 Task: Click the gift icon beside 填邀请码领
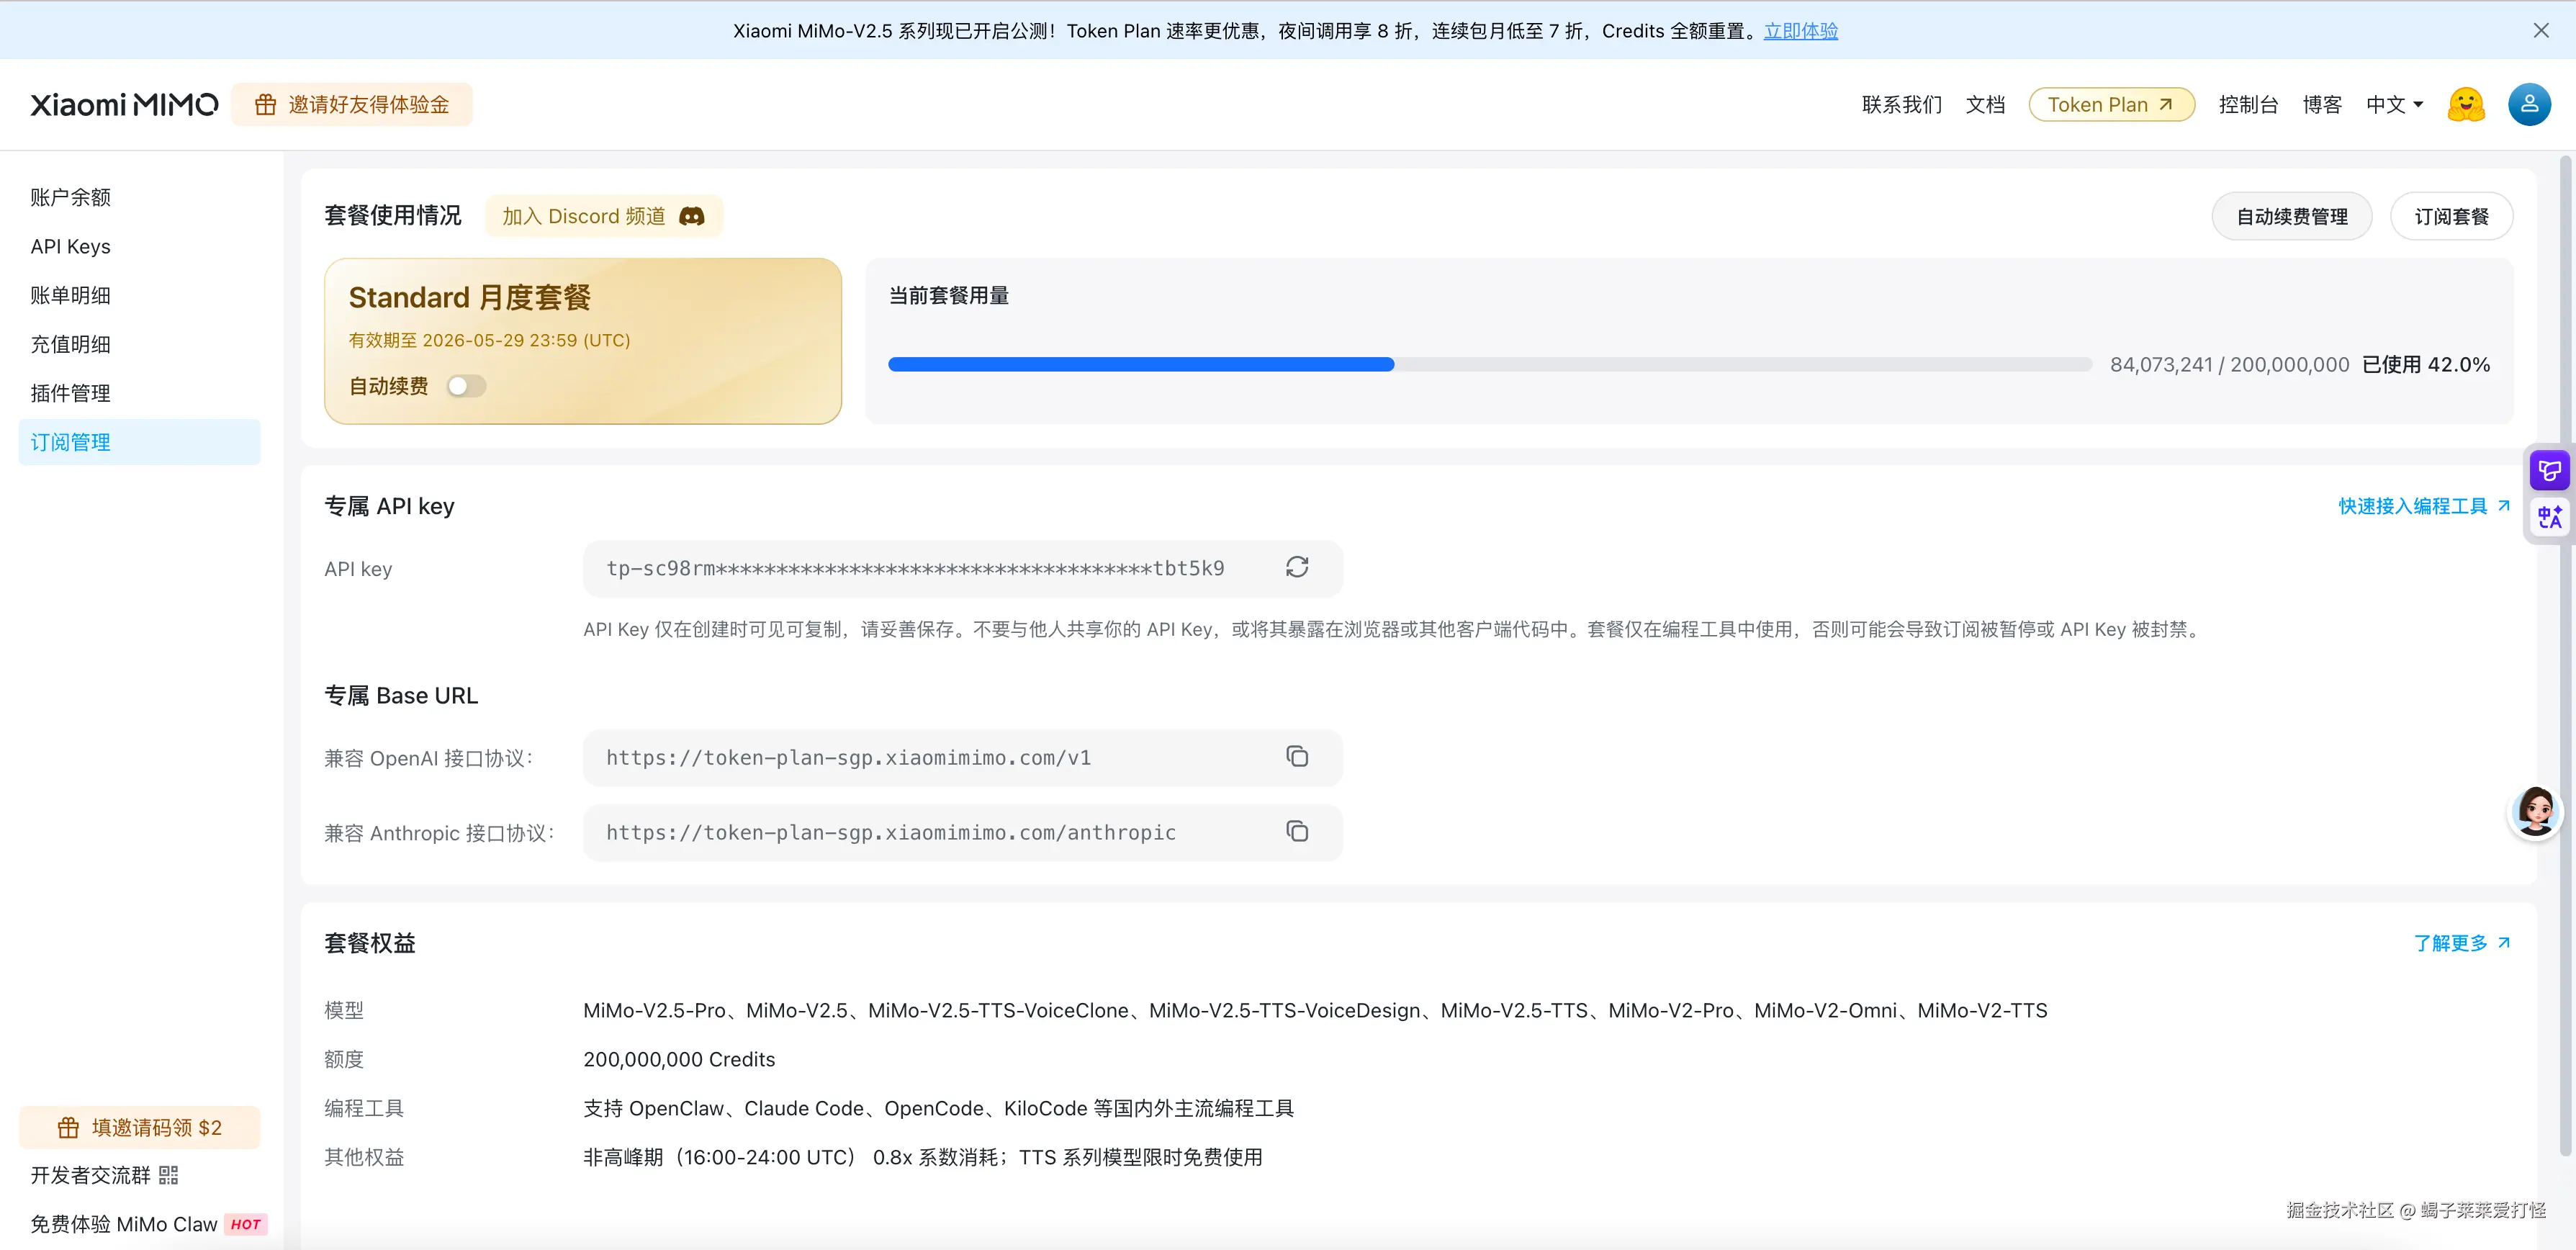pos(68,1128)
